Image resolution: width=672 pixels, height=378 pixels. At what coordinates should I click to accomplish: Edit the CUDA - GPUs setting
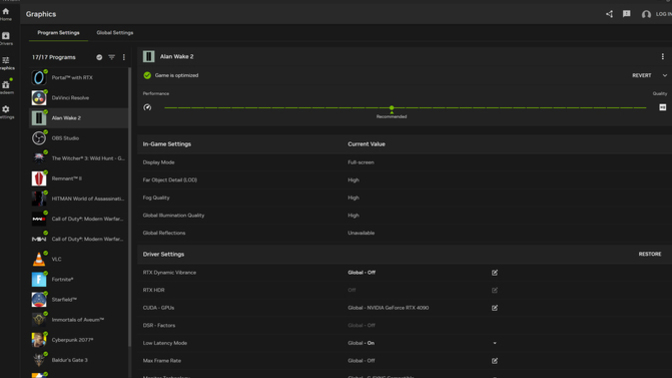[495, 308]
